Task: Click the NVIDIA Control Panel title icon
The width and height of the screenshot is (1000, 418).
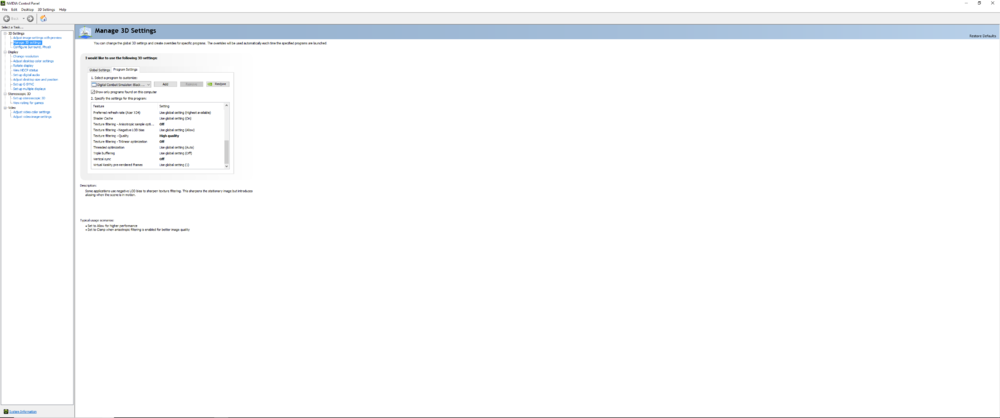Action: click(3, 3)
